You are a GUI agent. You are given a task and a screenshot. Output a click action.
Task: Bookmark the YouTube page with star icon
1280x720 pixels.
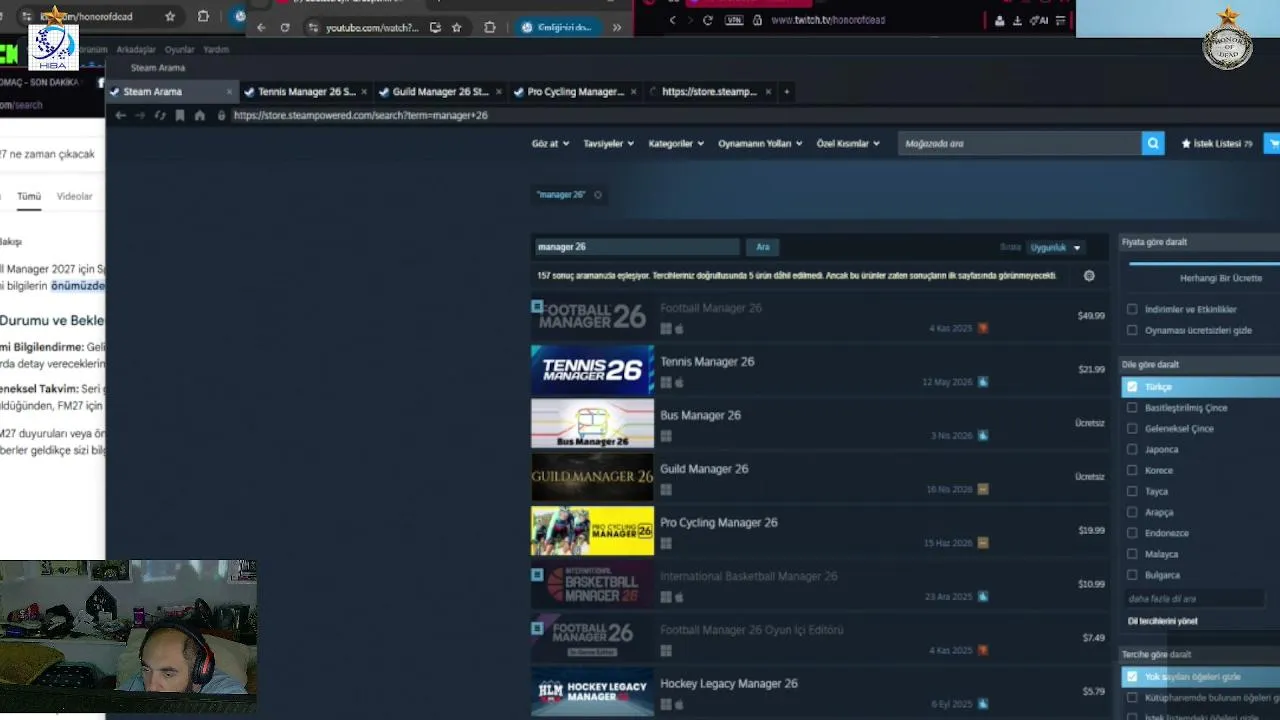click(457, 28)
